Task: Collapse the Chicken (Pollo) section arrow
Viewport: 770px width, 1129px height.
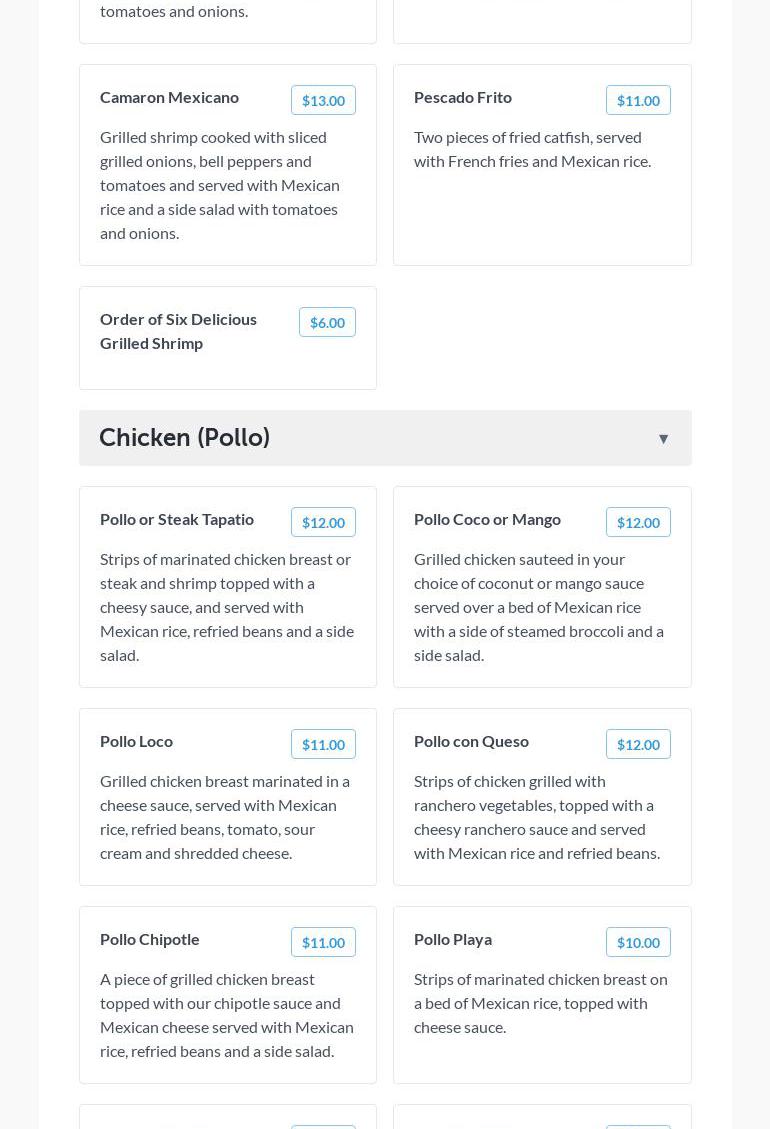Action: 663,439
